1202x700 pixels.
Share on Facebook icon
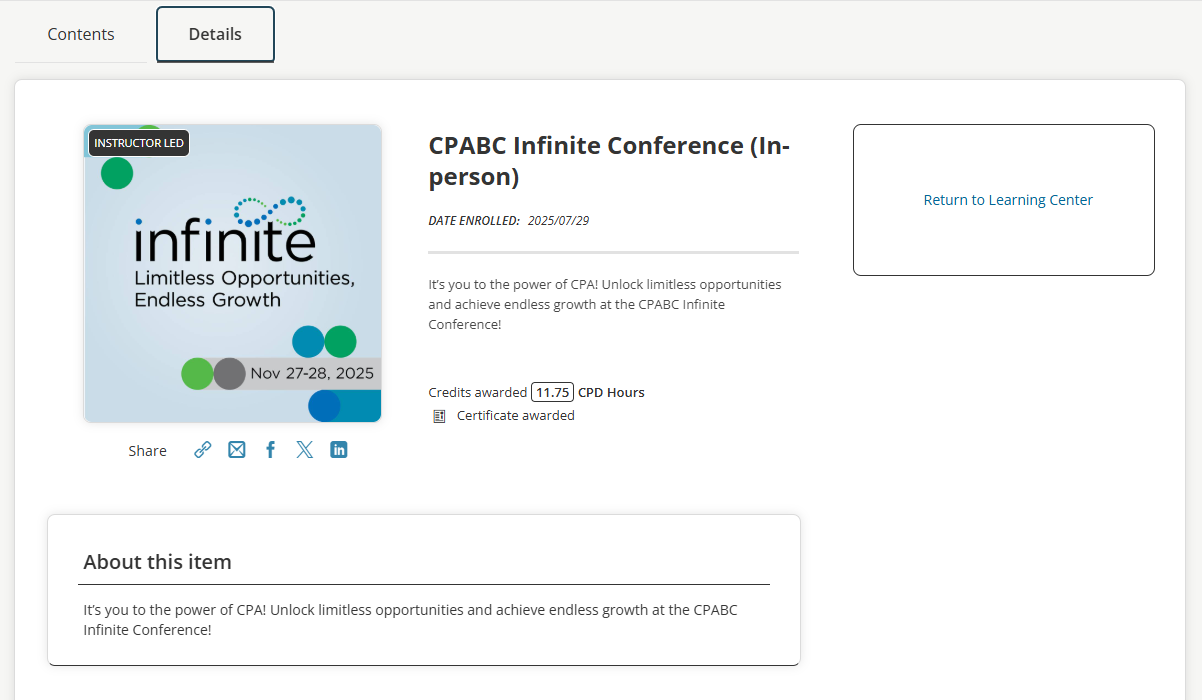pos(270,450)
